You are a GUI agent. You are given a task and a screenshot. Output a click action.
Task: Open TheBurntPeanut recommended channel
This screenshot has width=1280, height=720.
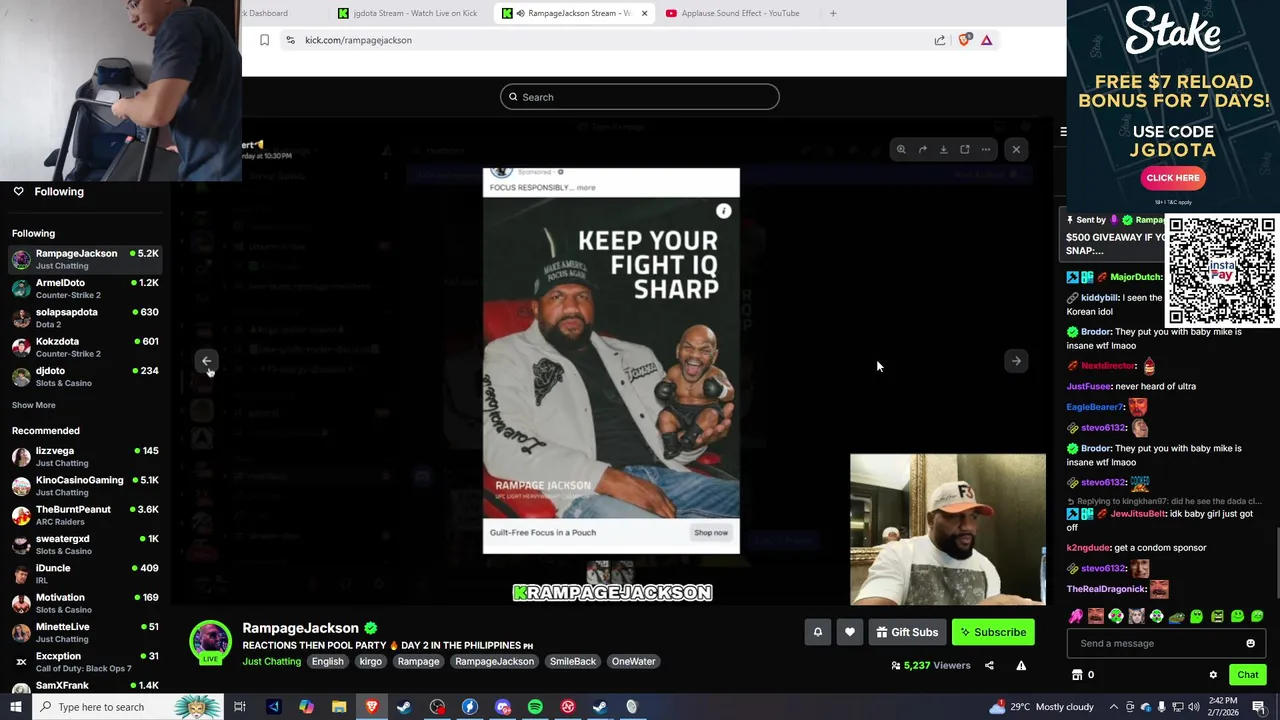coord(85,515)
